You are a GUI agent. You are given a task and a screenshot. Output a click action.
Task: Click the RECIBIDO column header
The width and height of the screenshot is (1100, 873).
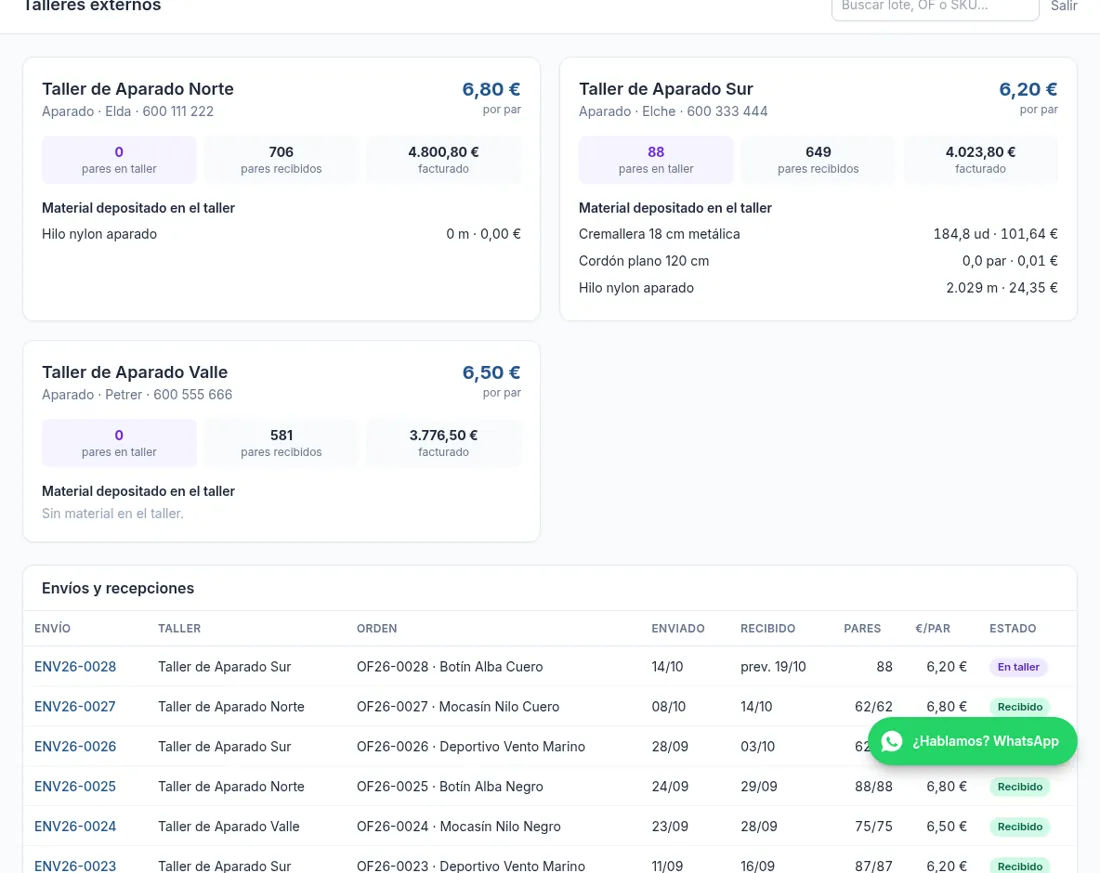767,628
